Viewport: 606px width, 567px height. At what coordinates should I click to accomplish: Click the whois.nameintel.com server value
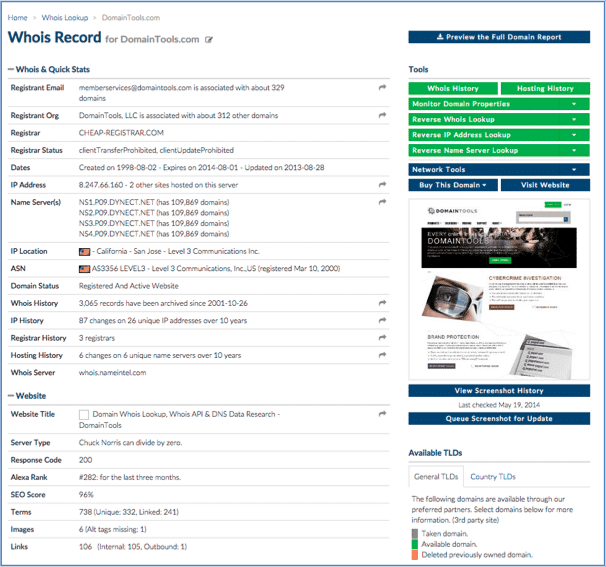point(112,373)
